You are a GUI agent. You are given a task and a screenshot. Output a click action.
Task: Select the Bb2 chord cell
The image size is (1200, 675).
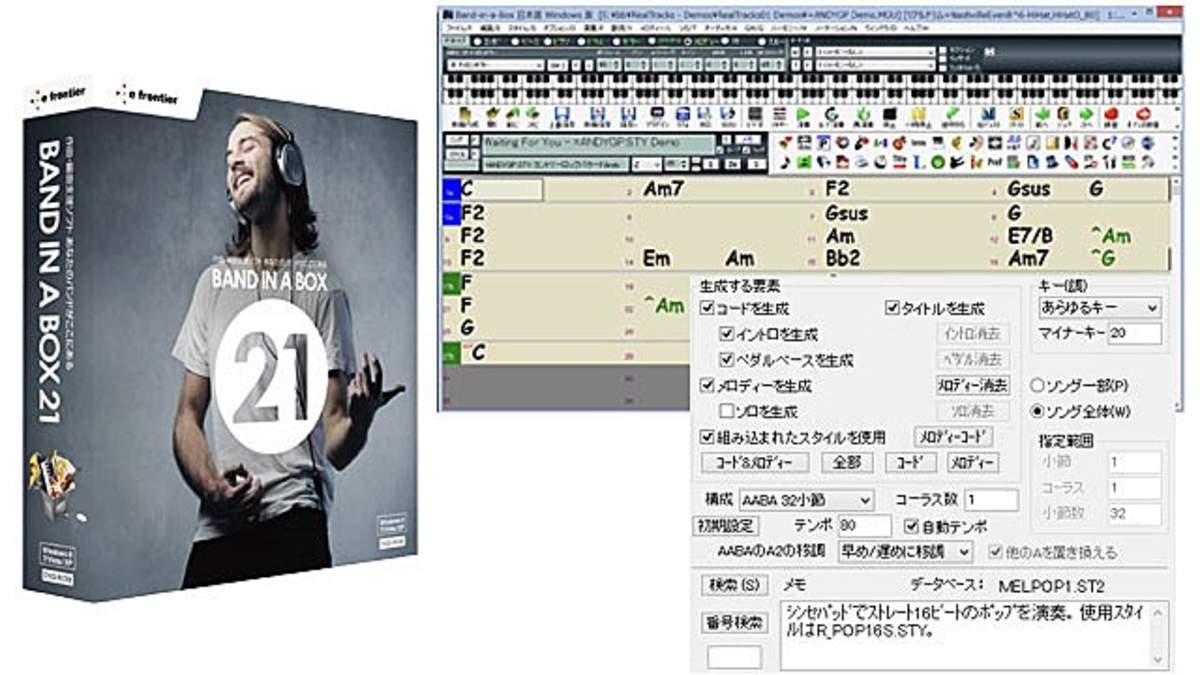pyautogui.click(x=844, y=259)
